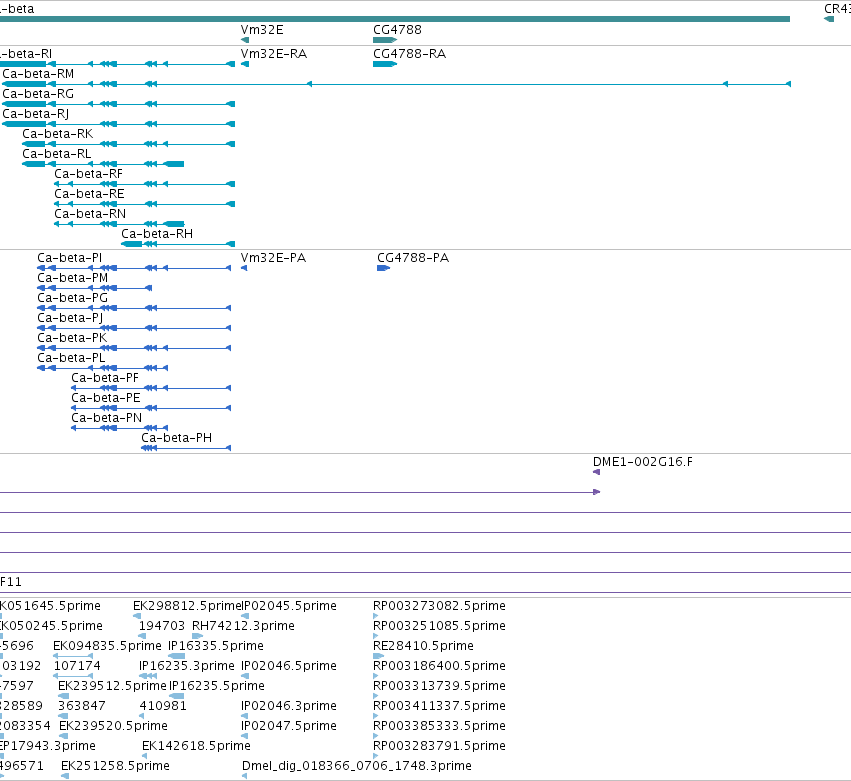
Task: Open the Vm32E-PA CDS label
Action: pyautogui.click(x=274, y=258)
